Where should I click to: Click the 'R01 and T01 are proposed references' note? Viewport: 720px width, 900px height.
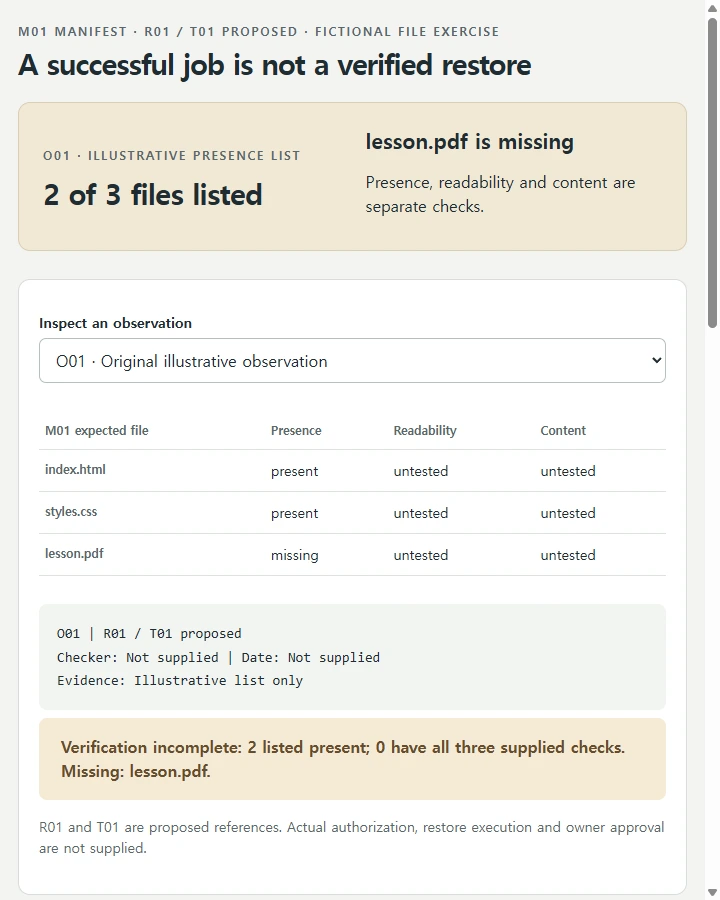coord(351,837)
